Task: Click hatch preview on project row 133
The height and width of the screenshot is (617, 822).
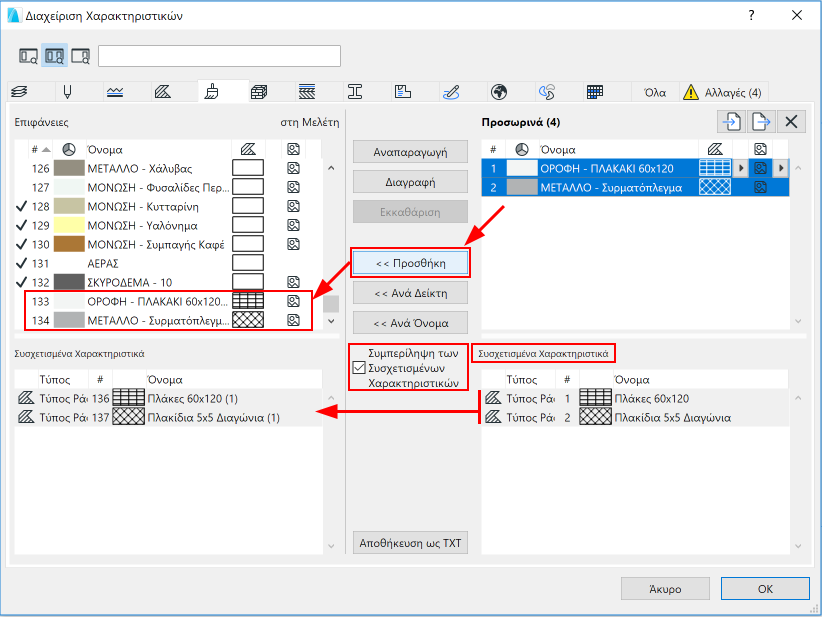Action: [248, 301]
